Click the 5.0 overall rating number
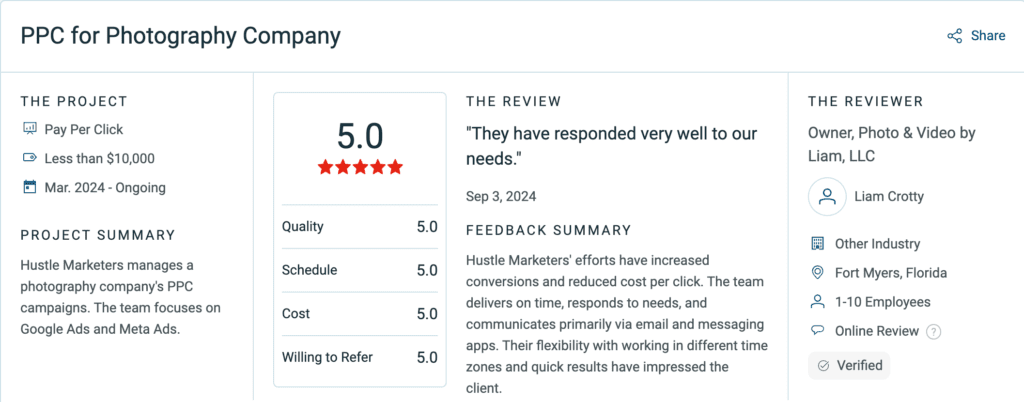Image resolution: width=1024 pixels, height=402 pixels. pos(360,134)
